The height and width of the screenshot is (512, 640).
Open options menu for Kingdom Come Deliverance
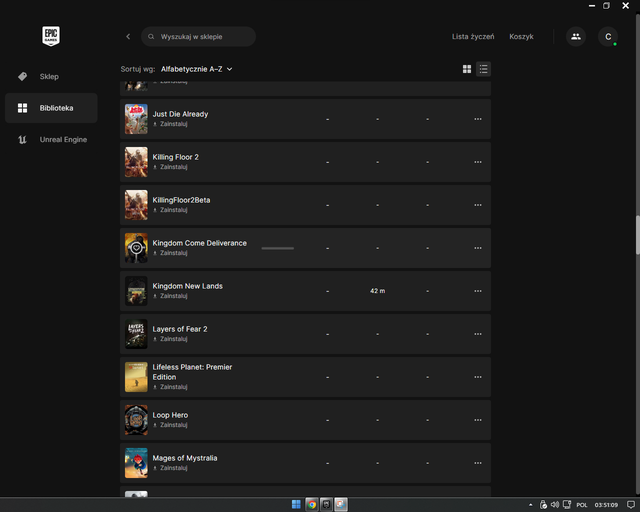478,248
